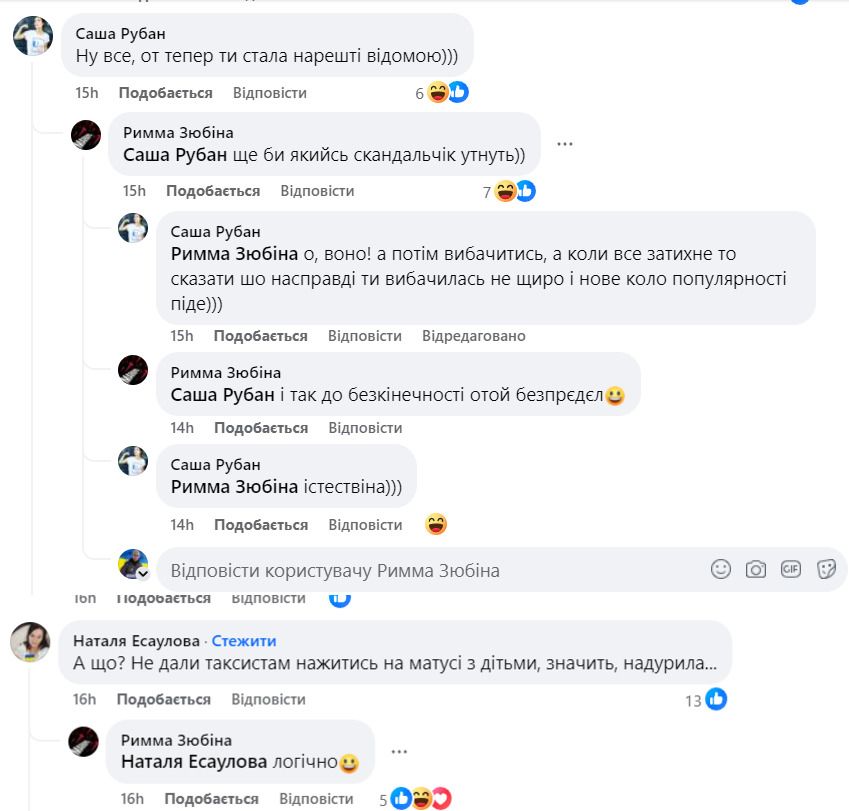Open the options menu beside Римма Зюбіна's comment
849x811 pixels.
point(565,144)
